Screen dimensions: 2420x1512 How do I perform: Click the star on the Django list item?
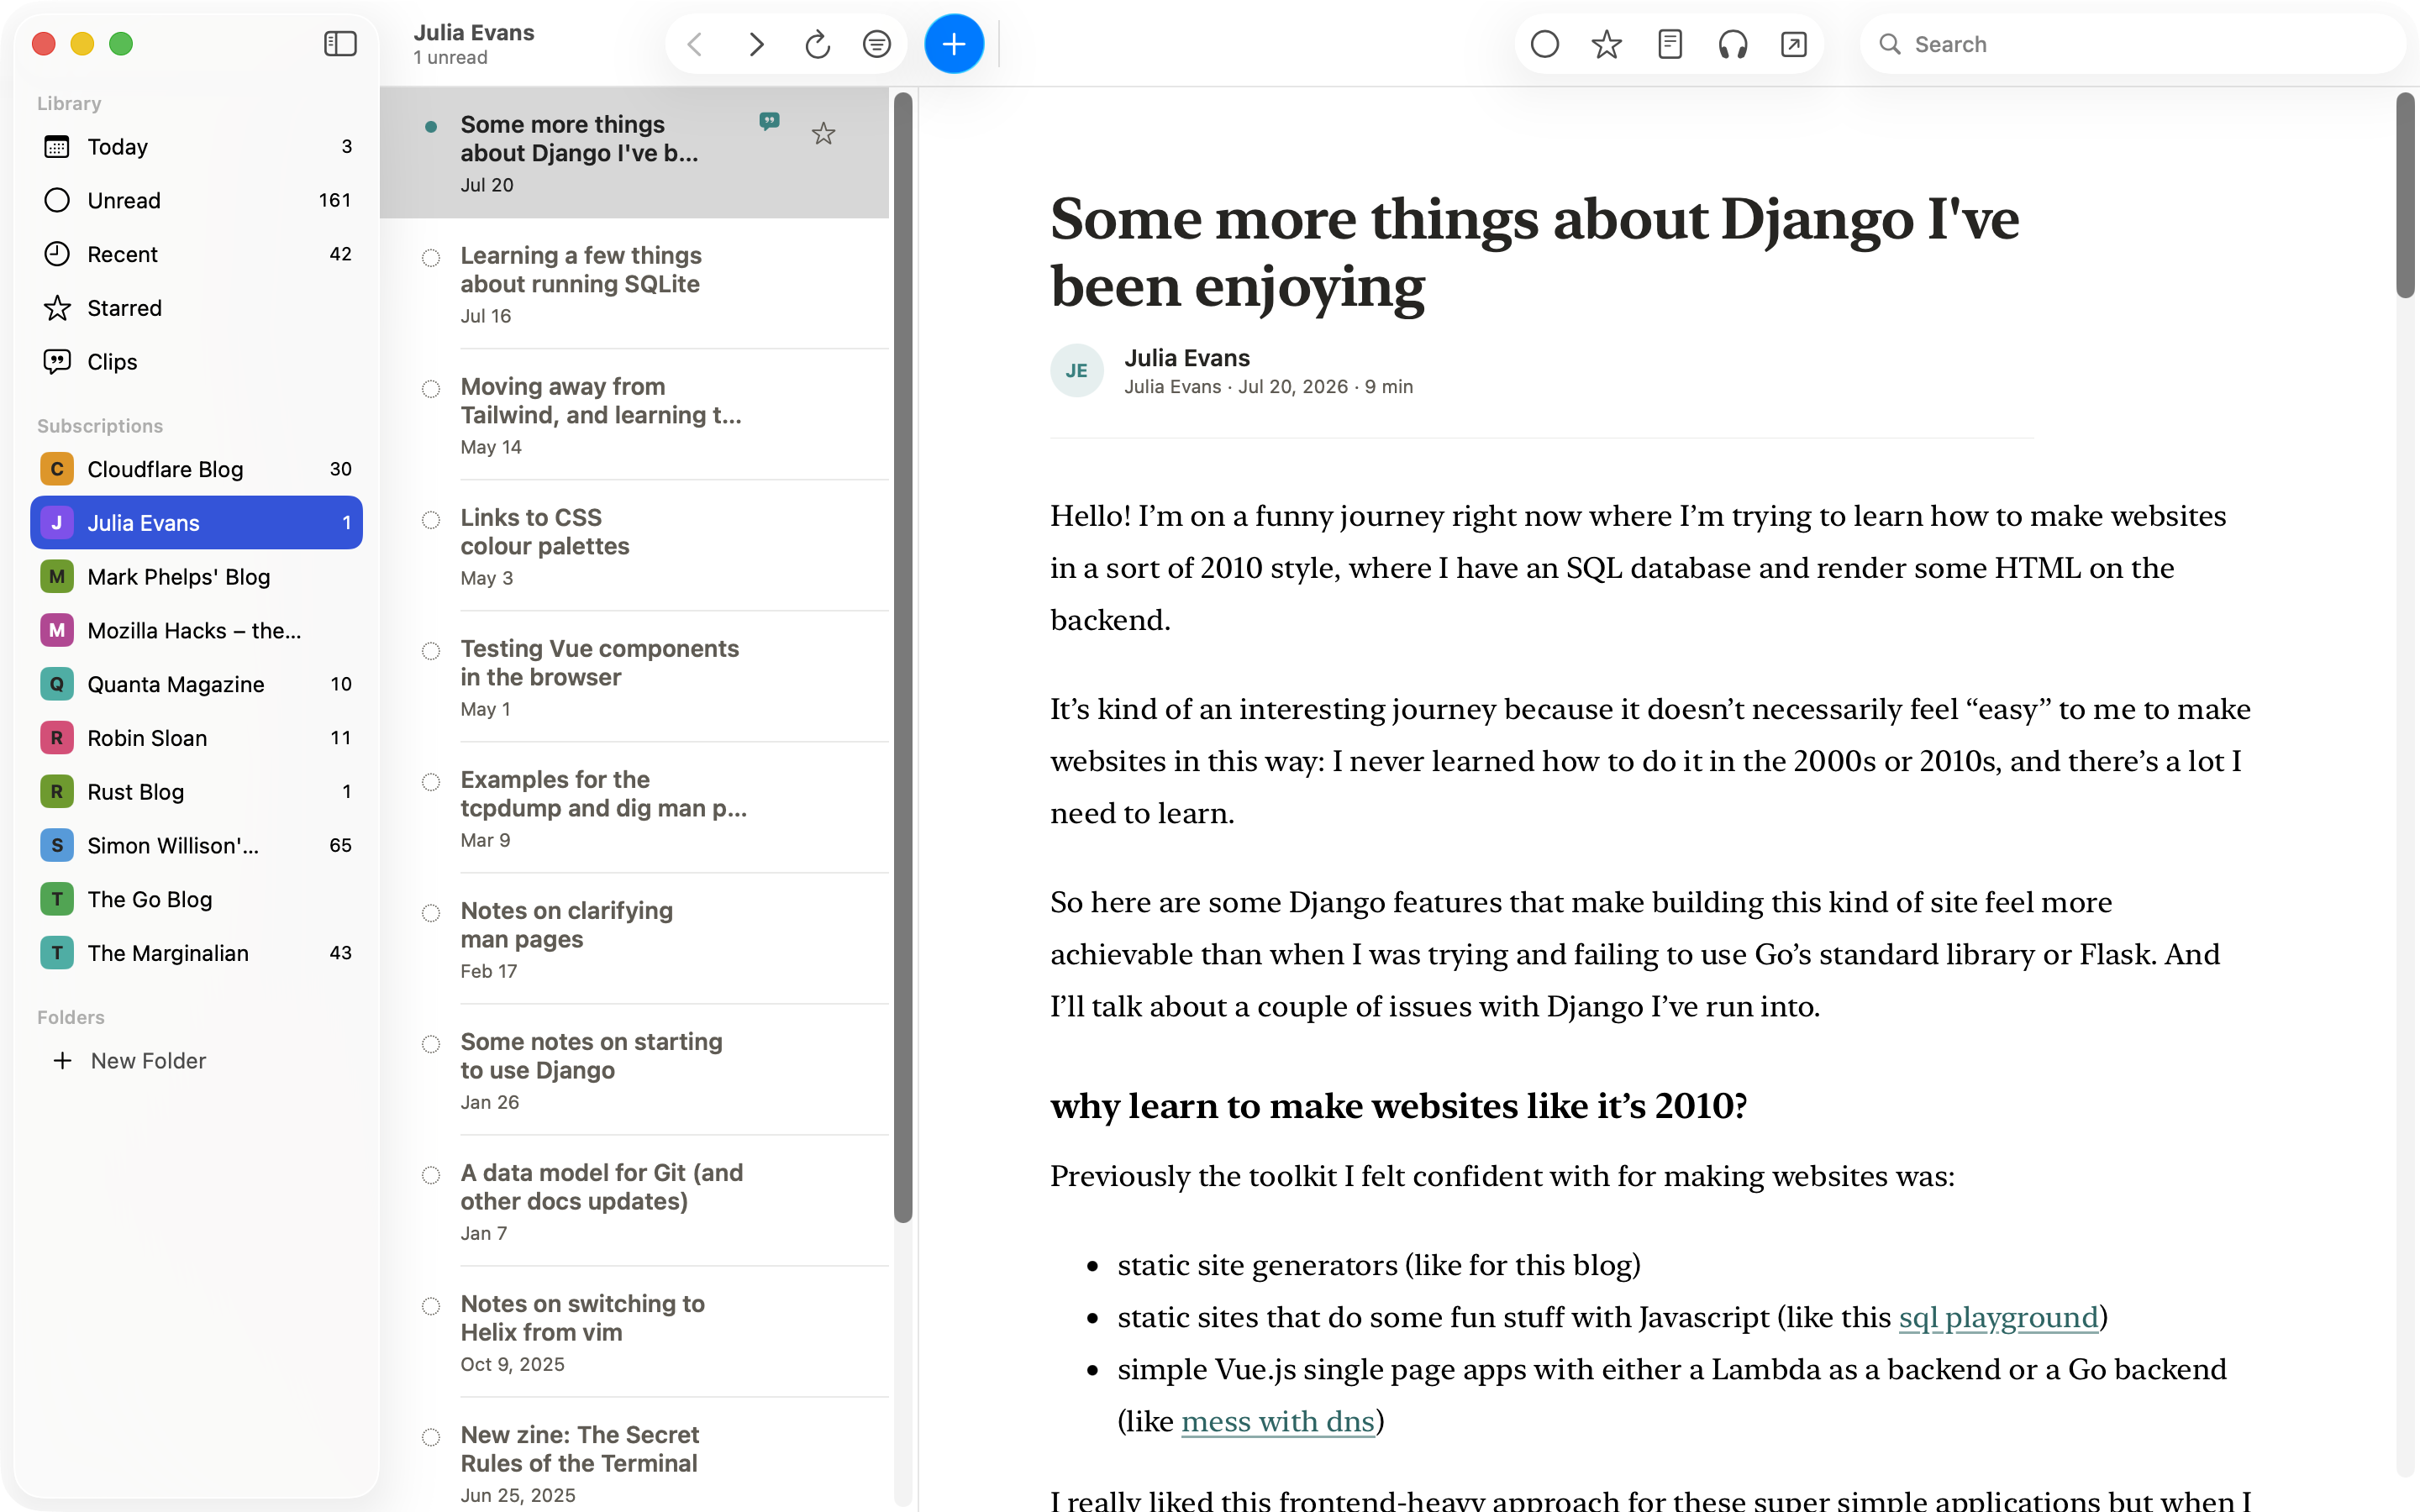pos(823,133)
